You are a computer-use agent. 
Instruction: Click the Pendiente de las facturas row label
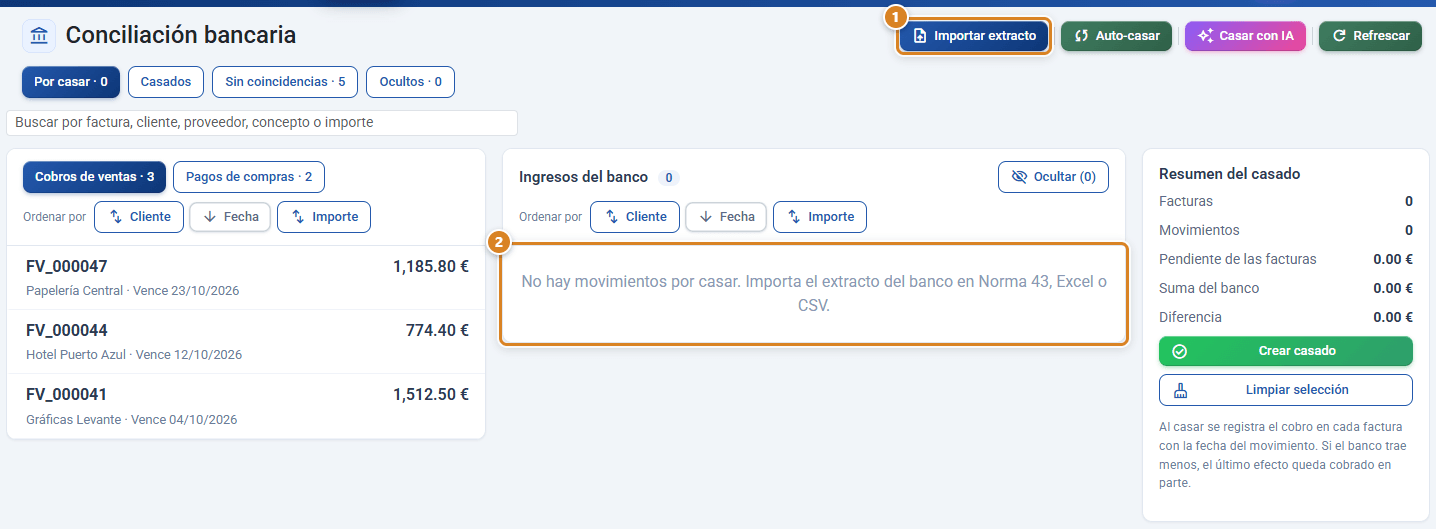(1238, 259)
